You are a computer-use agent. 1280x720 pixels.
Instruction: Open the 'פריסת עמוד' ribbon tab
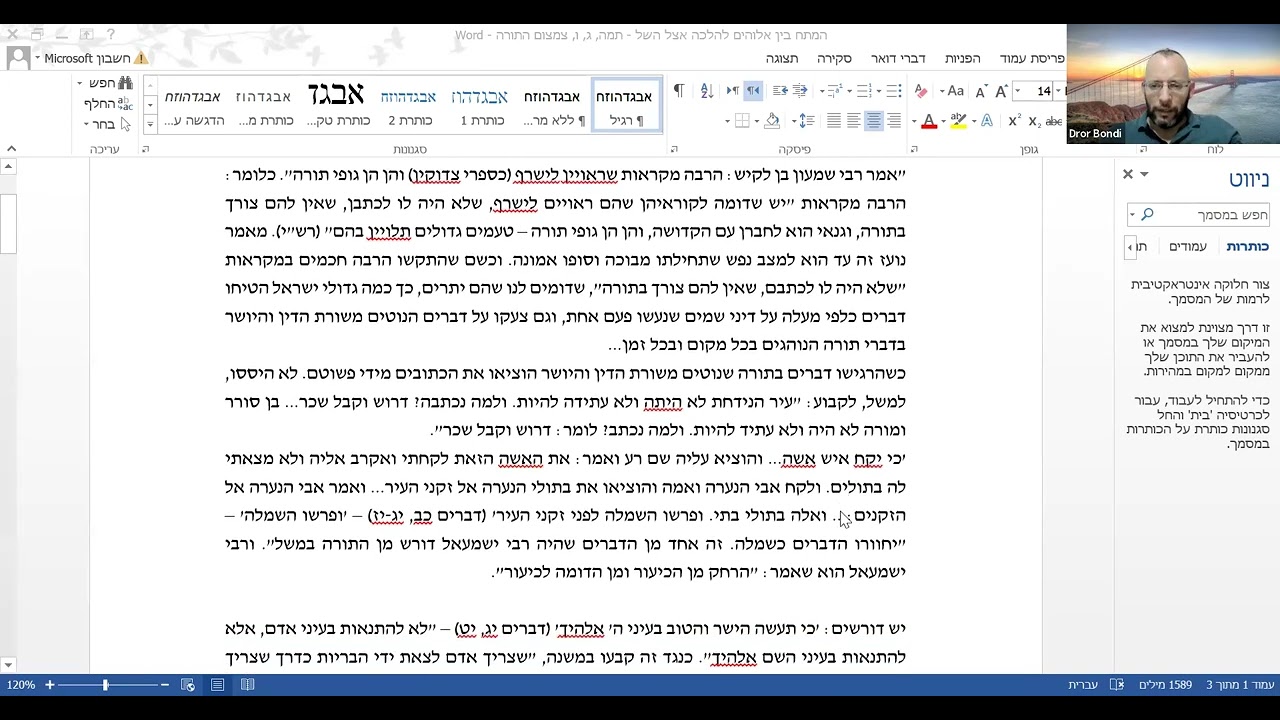[x=1031, y=59]
